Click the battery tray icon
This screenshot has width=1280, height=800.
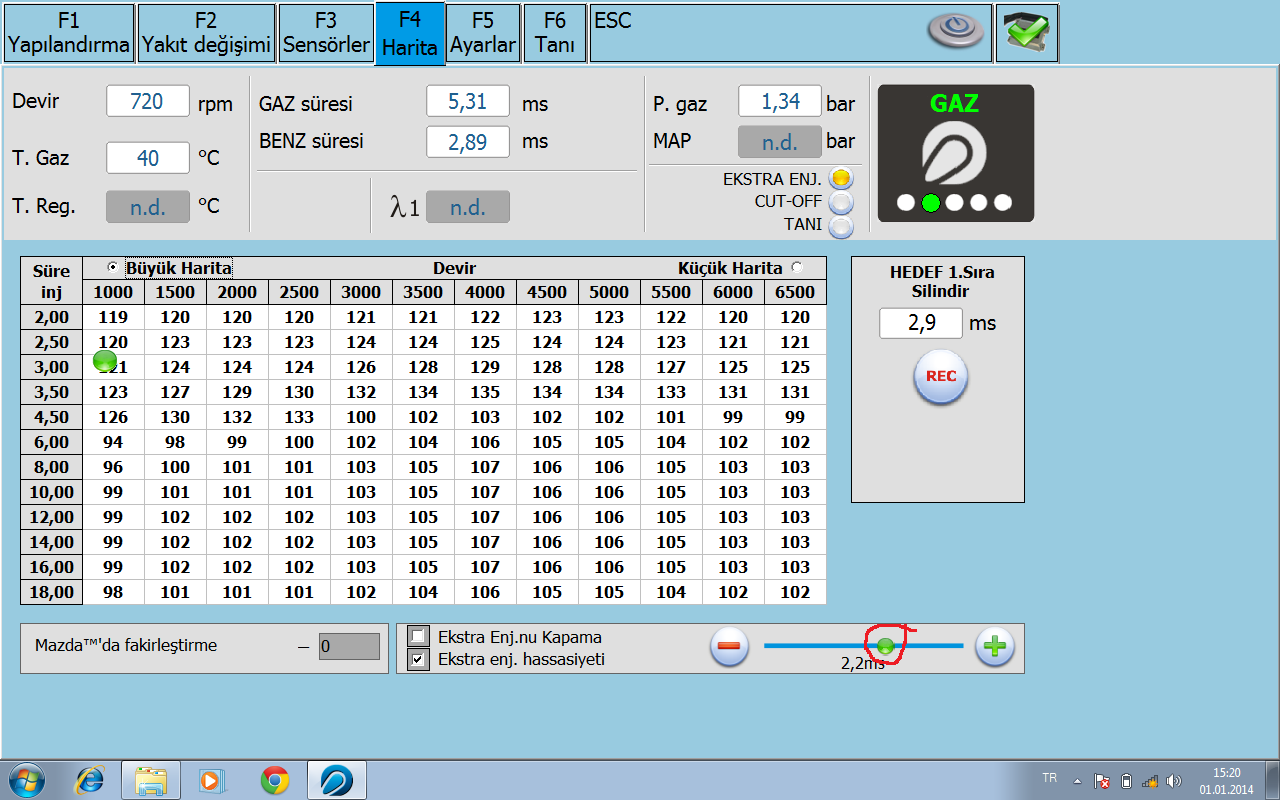(1126, 781)
